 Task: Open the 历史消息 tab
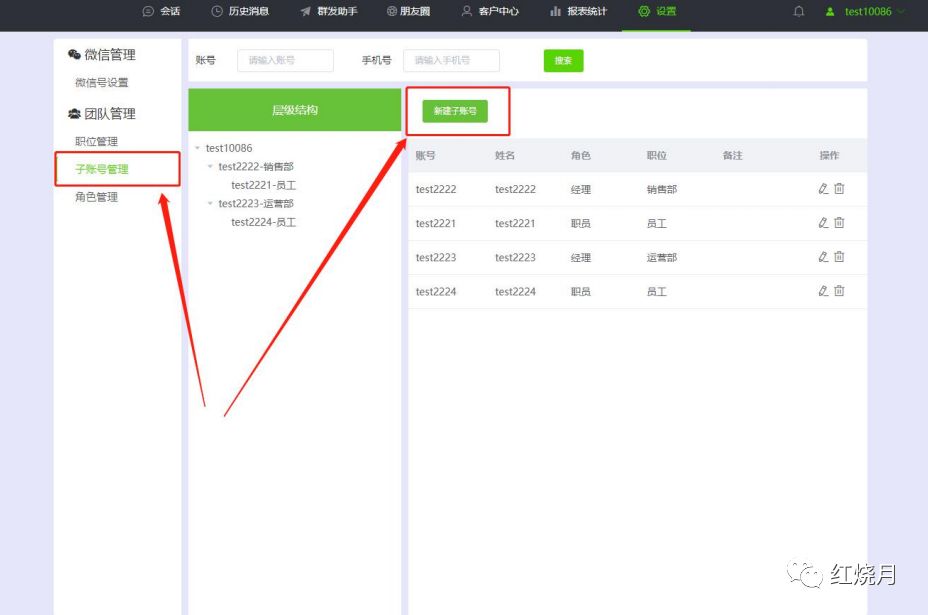pos(240,11)
